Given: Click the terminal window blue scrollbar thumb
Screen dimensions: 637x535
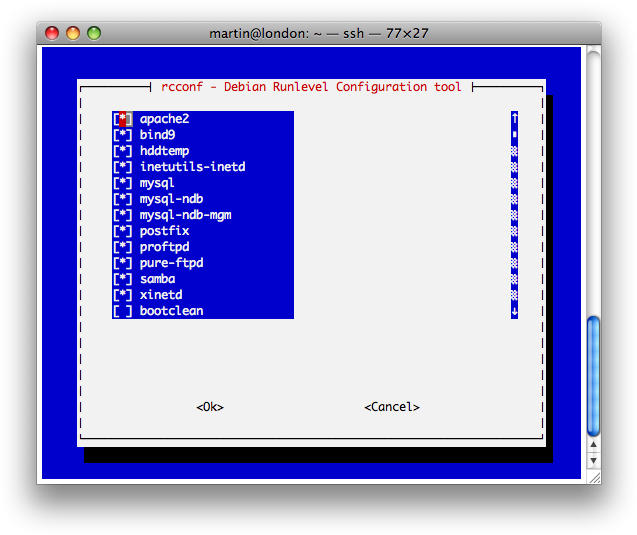Looking at the screenshot, I should click(x=594, y=376).
